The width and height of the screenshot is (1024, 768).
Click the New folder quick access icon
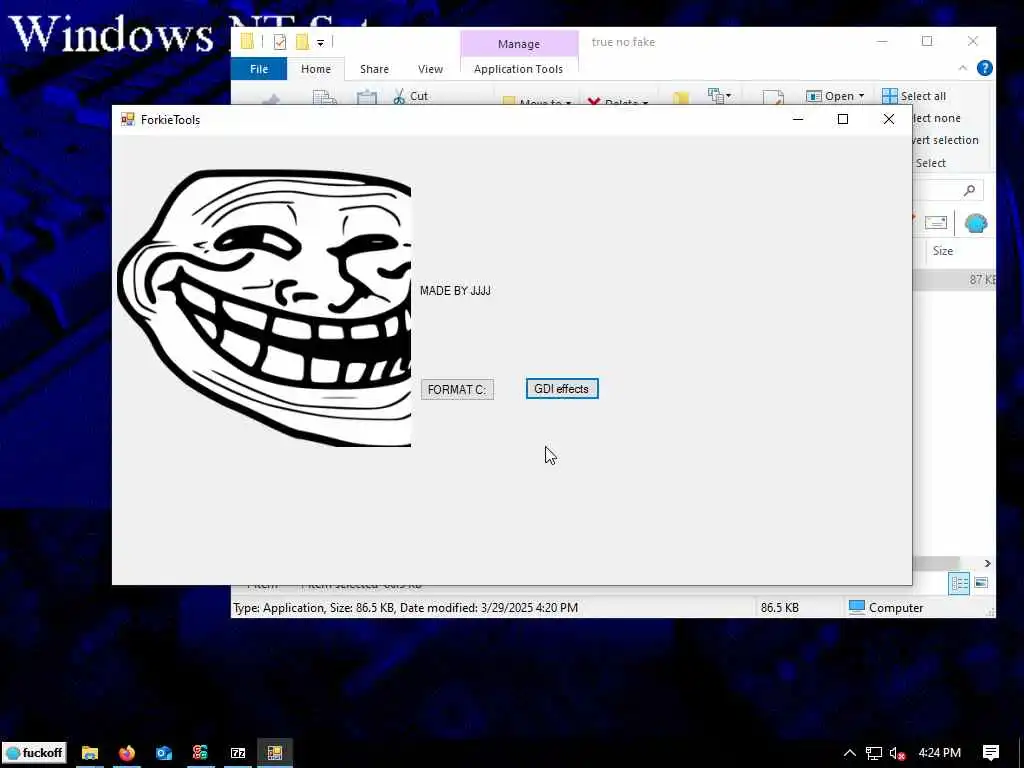(302, 42)
